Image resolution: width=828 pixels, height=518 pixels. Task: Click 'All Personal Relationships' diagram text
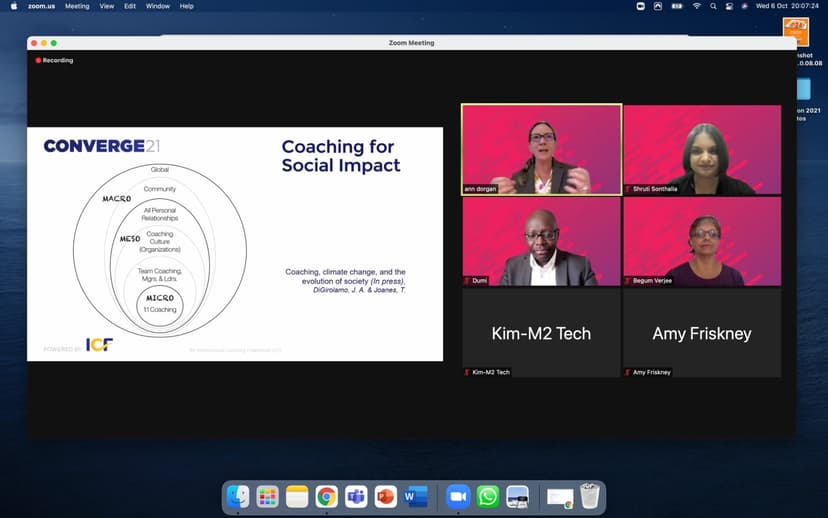159,214
